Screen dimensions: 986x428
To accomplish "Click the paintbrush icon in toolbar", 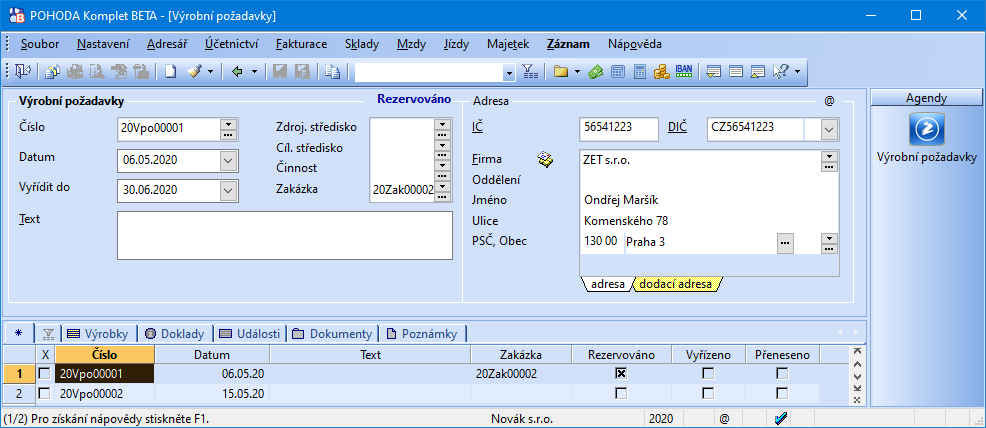I will 195,72.
